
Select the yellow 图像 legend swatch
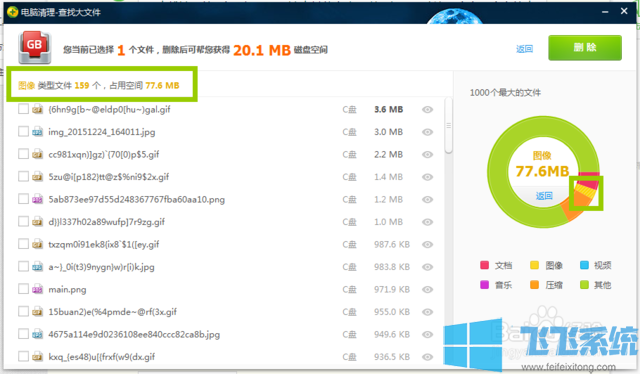(x=534, y=265)
